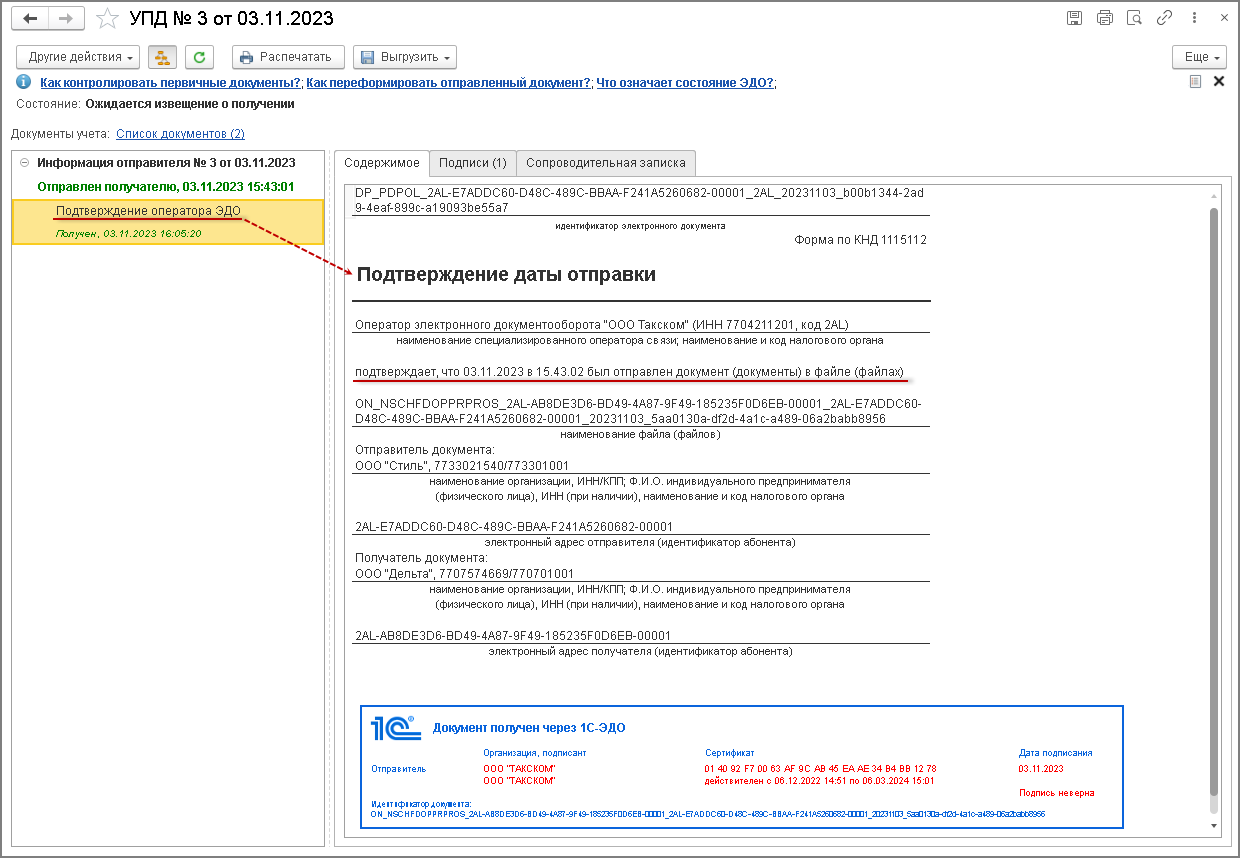This screenshot has width=1240, height=858.
Task: Go back with the left arrow button
Action: pyautogui.click(x=30, y=18)
